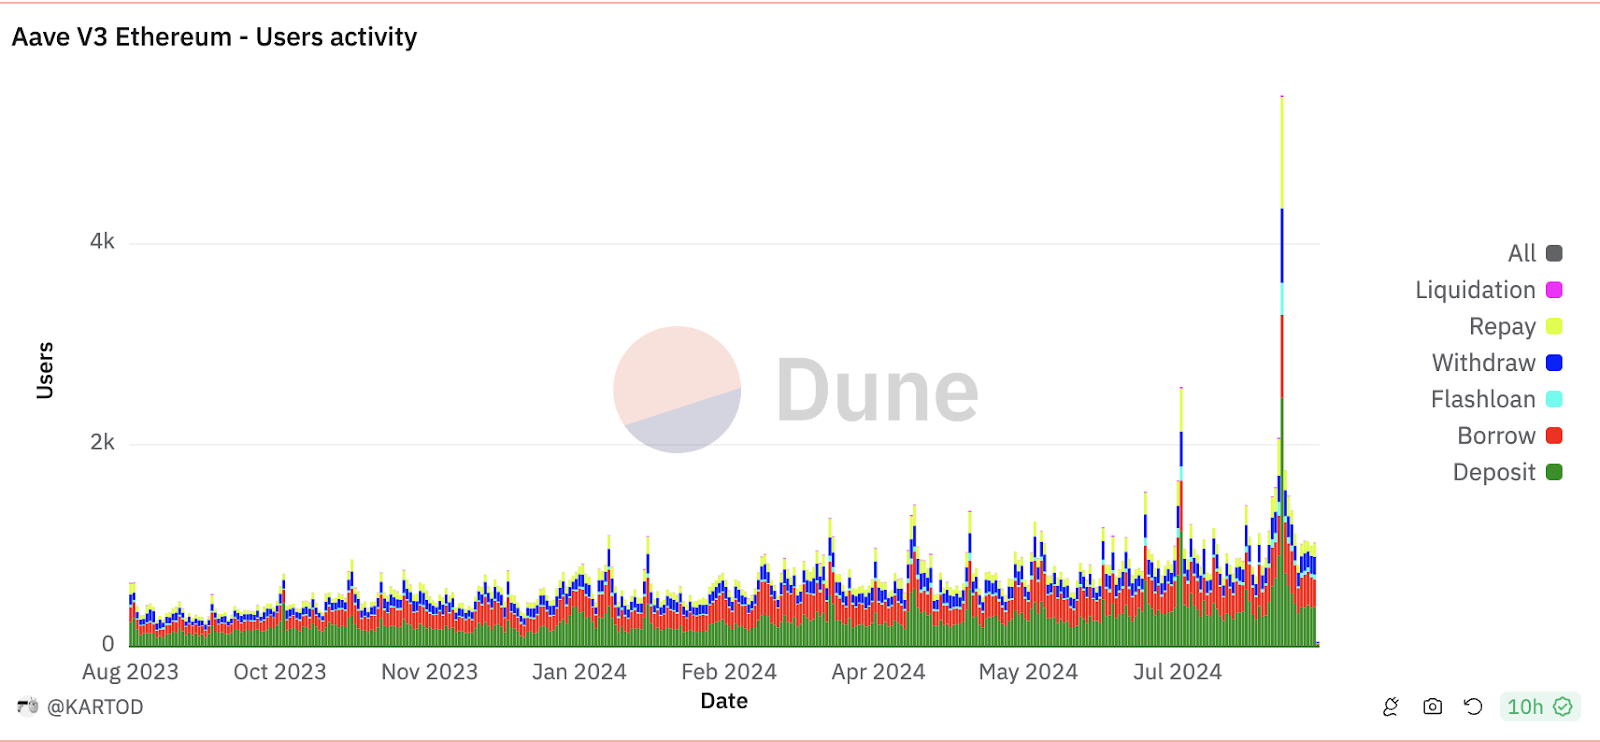Viewport: 1600px width, 742px height.
Task: Toggle the Flashloan series legend label
Action: (1483, 399)
